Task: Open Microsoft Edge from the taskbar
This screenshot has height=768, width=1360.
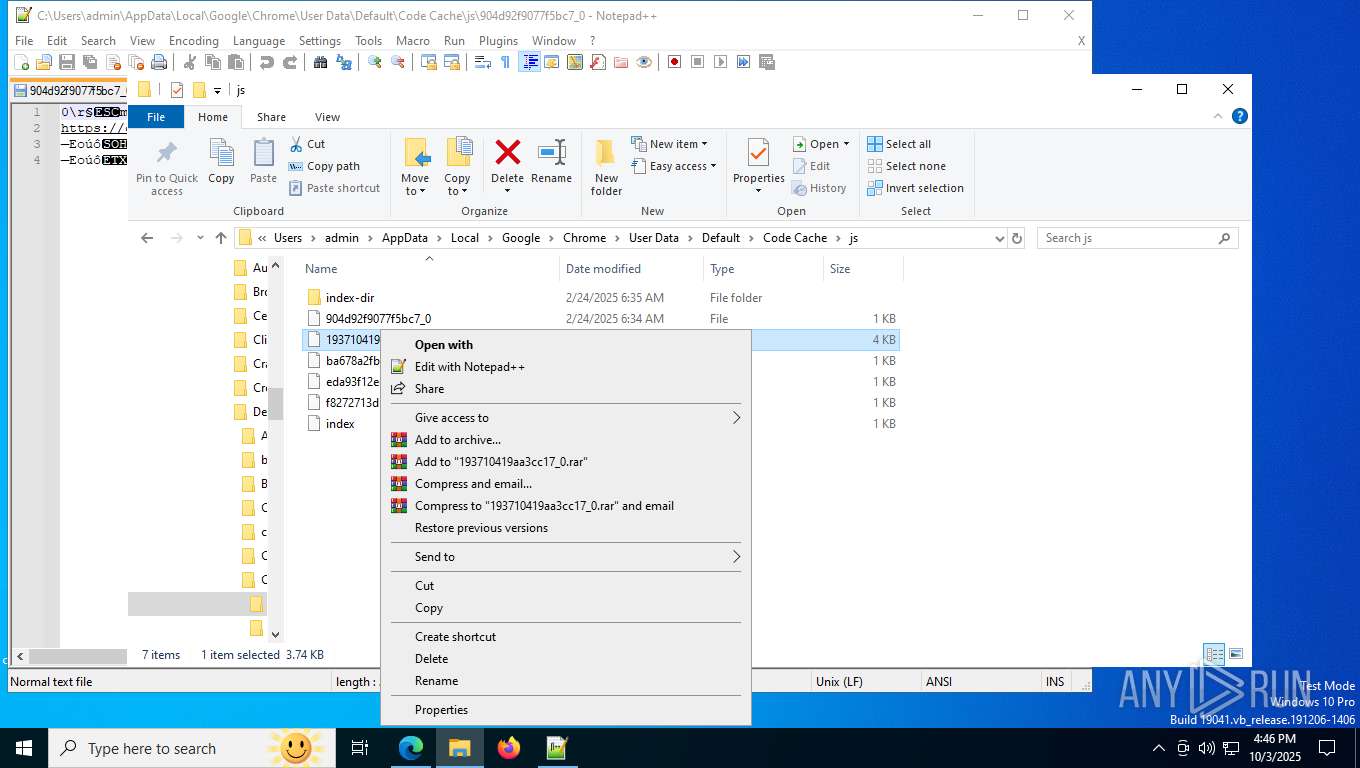Action: tap(411, 748)
